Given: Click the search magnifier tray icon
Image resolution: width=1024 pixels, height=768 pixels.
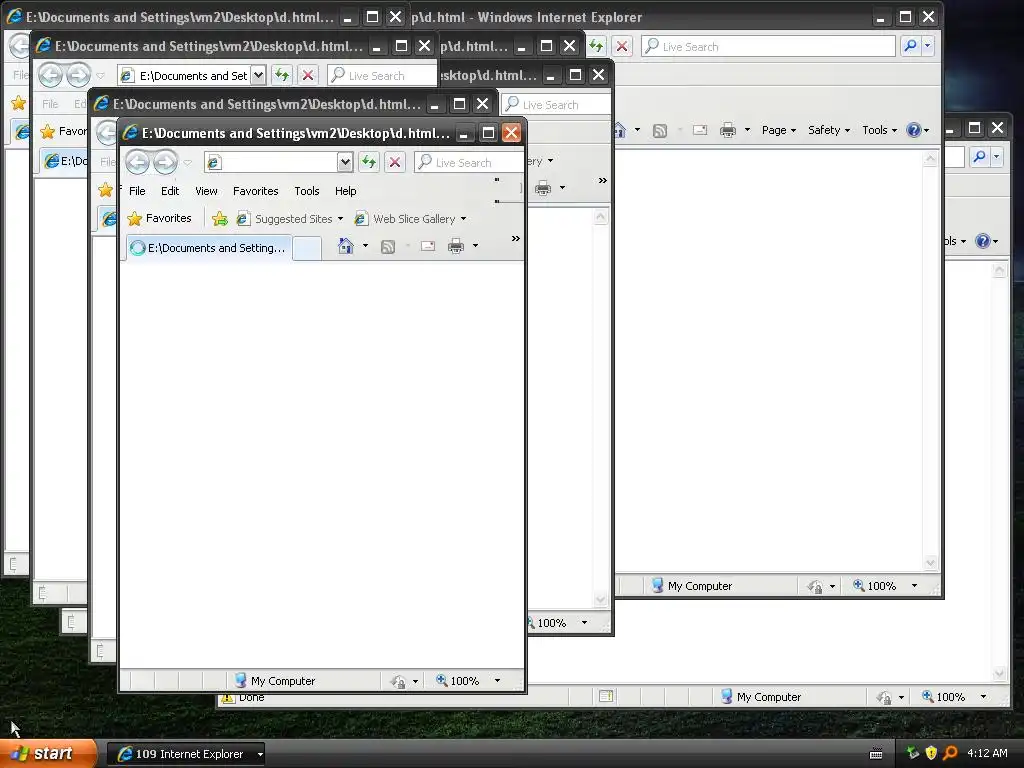Looking at the screenshot, I should tap(950, 753).
